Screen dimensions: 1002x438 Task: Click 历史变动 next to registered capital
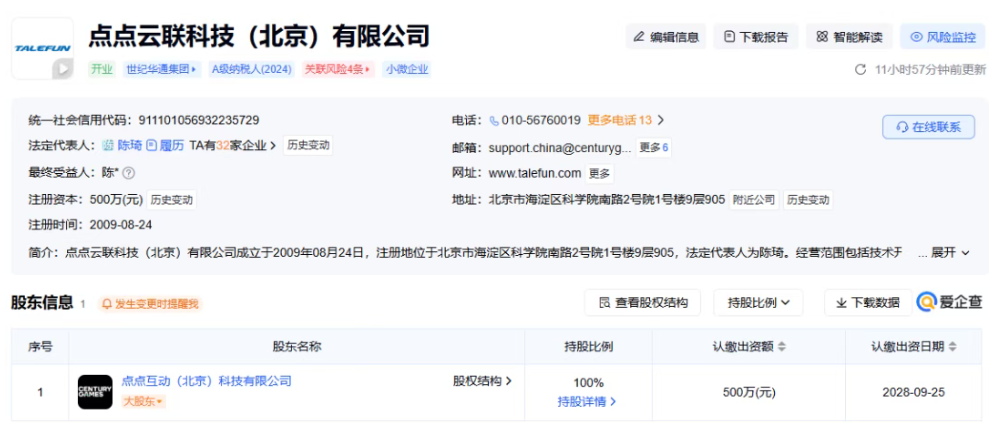click(x=171, y=199)
